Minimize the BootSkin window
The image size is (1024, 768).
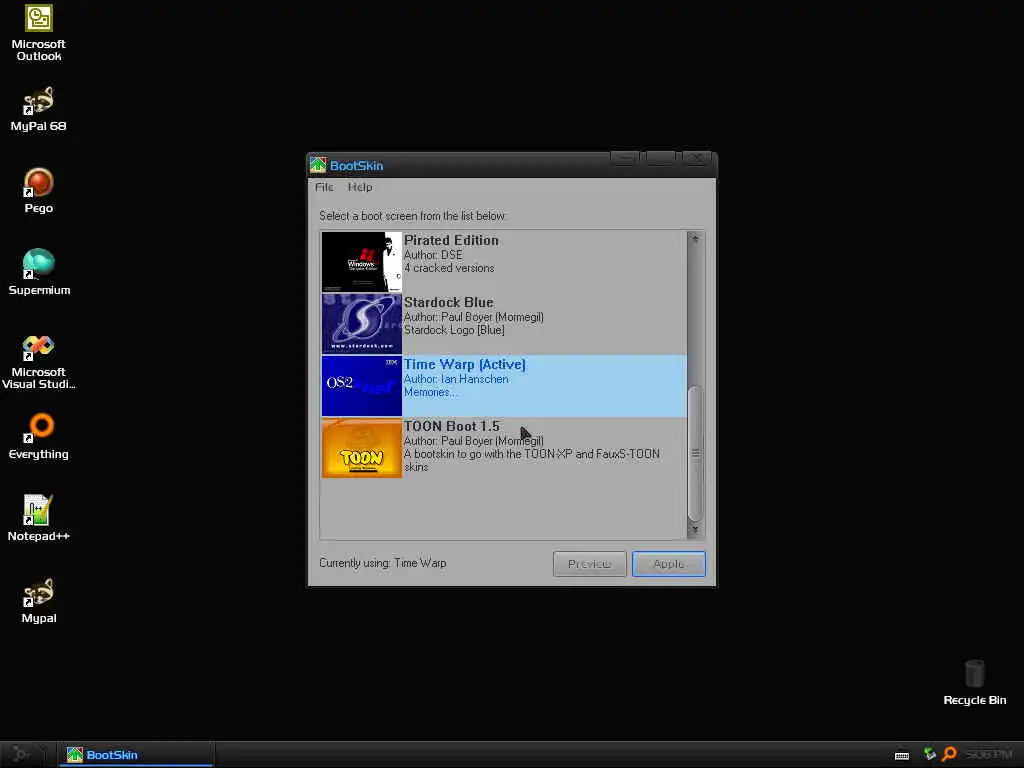click(625, 158)
